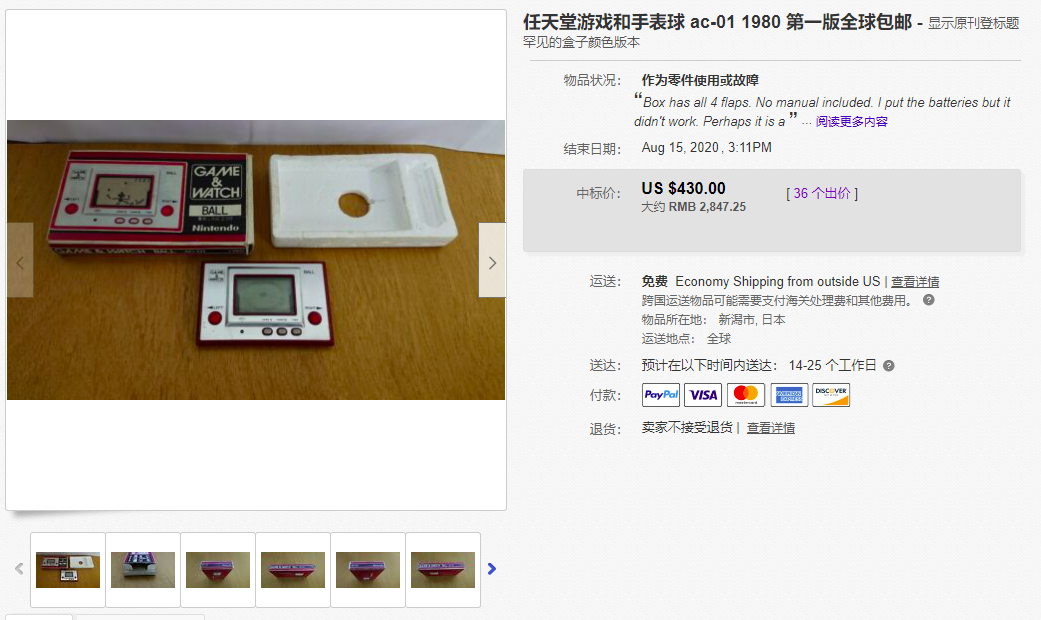Image resolution: width=1041 pixels, height=620 pixels.
Task: Select first thumbnail with box and console
Action: click(x=68, y=570)
